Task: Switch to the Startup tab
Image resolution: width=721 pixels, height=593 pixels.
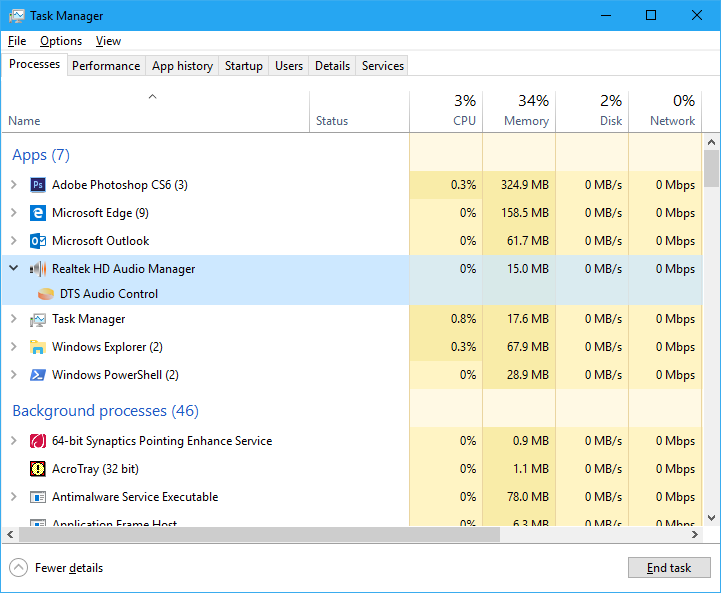Action: 244,66
